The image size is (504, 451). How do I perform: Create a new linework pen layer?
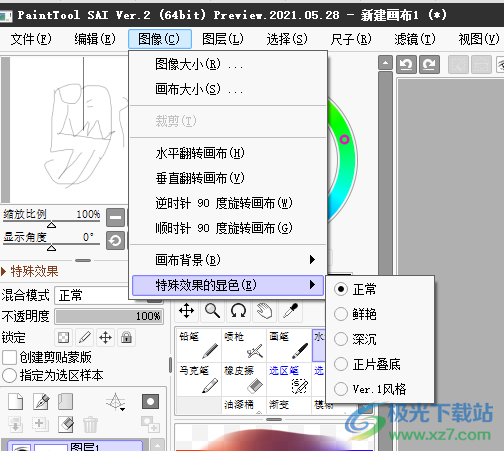coord(41,401)
